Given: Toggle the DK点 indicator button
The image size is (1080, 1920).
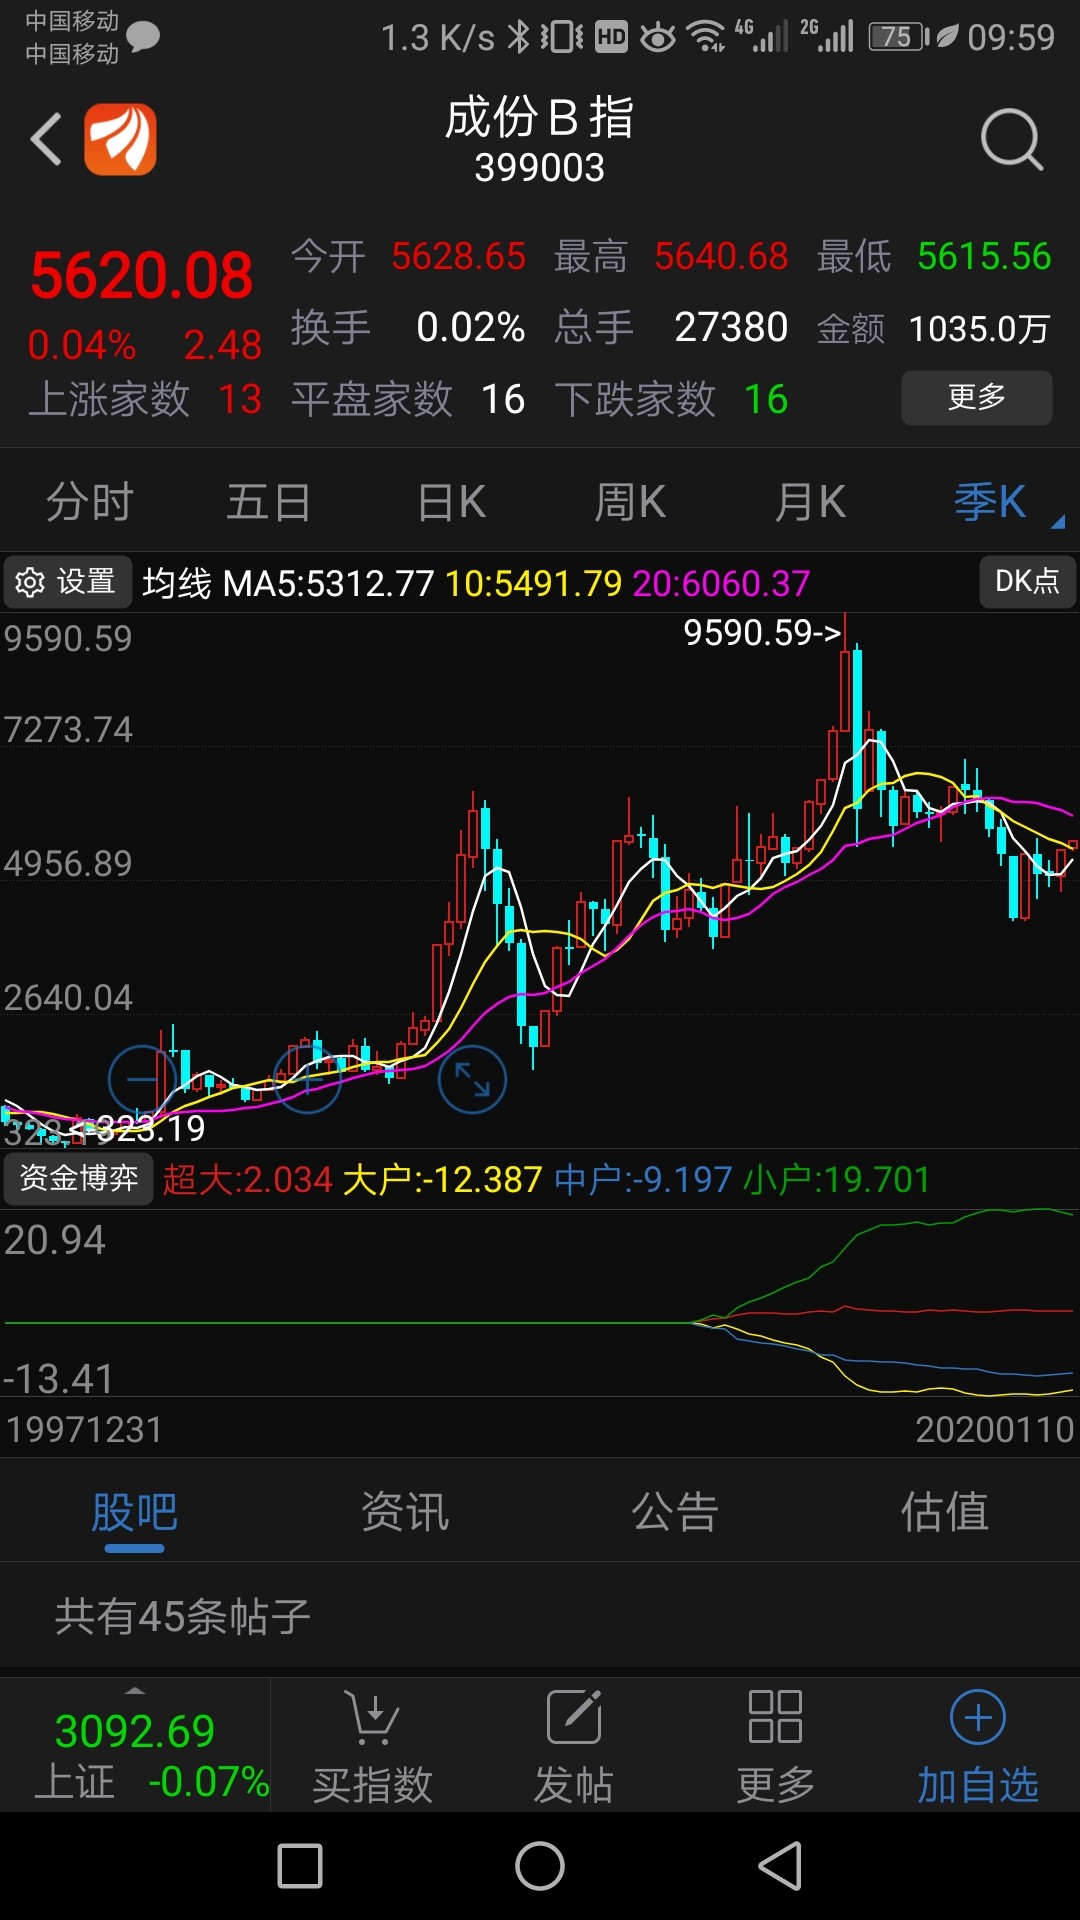Looking at the screenshot, I should [x=1027, y=581].
